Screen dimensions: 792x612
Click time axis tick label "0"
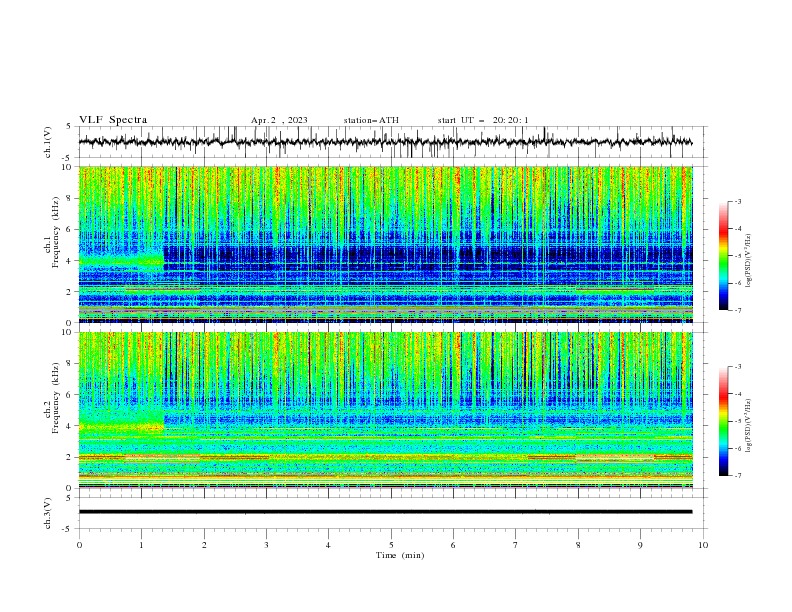coord(79,545)
